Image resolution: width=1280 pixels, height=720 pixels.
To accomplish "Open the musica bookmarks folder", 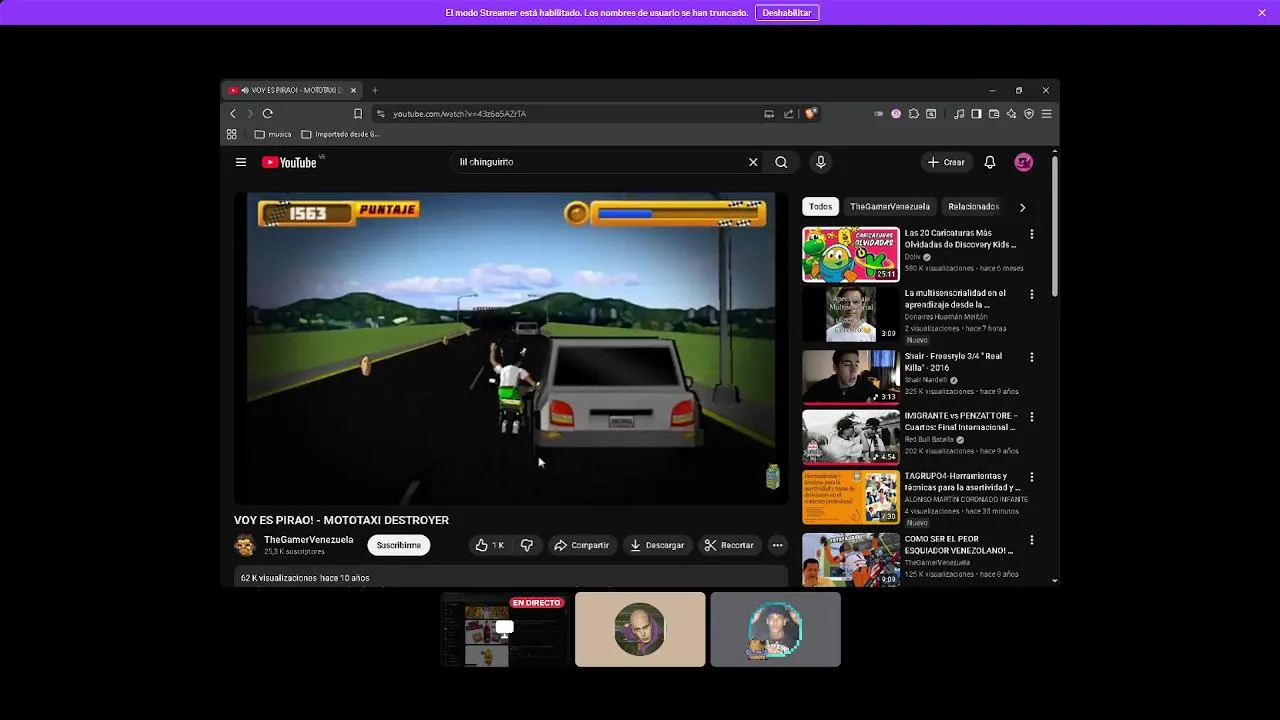I will [273, 134].
